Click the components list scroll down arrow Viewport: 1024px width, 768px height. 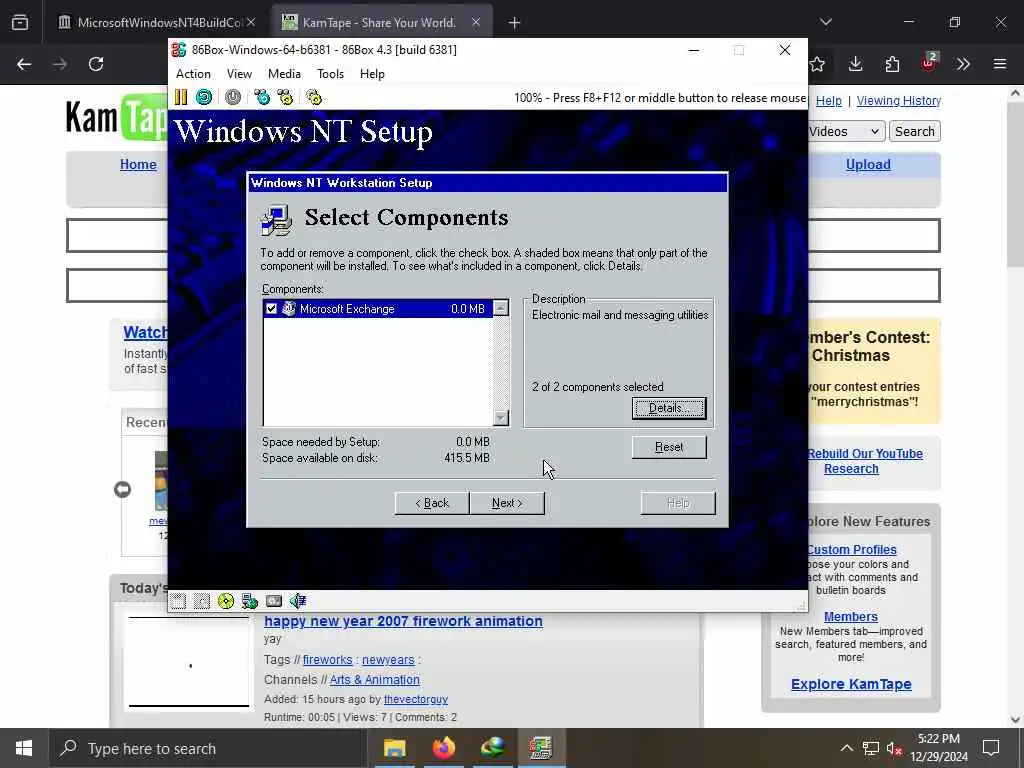(x=501, y=418)
